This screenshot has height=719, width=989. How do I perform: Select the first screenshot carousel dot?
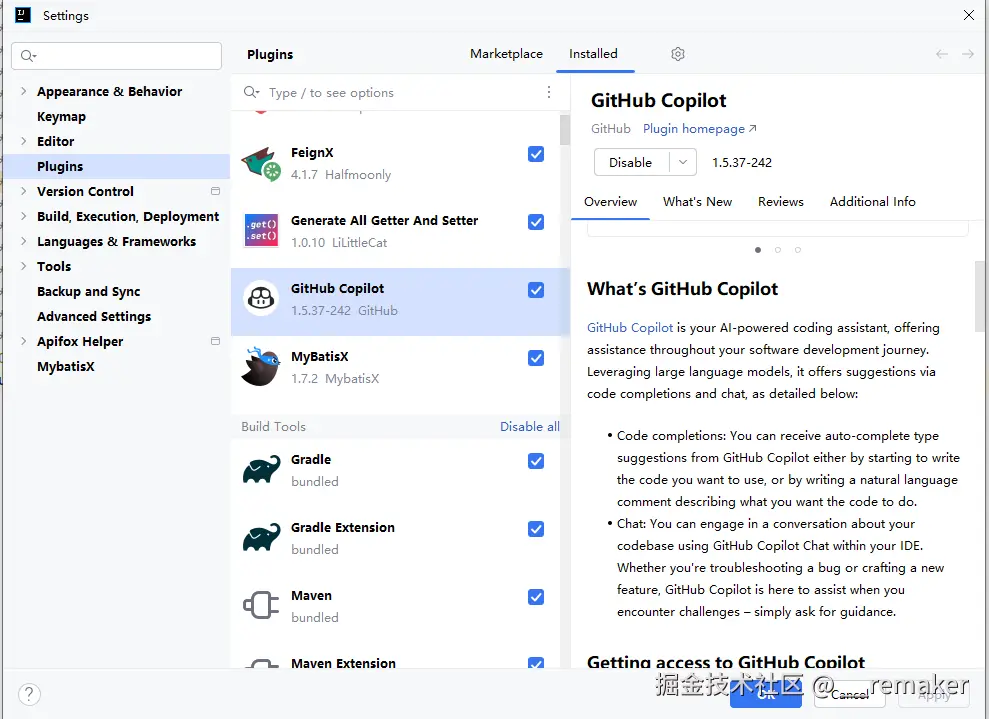click(758, 250)
